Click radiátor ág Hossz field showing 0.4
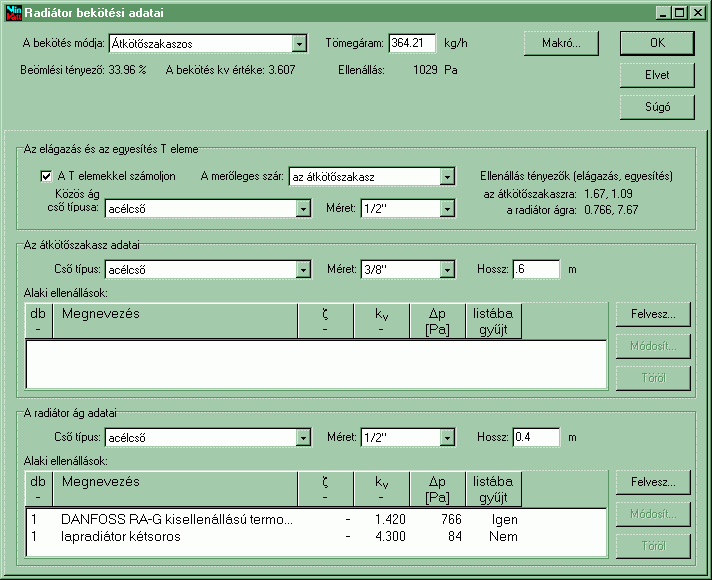This screenshot has height=580, width=712. (x=536, y=437)
